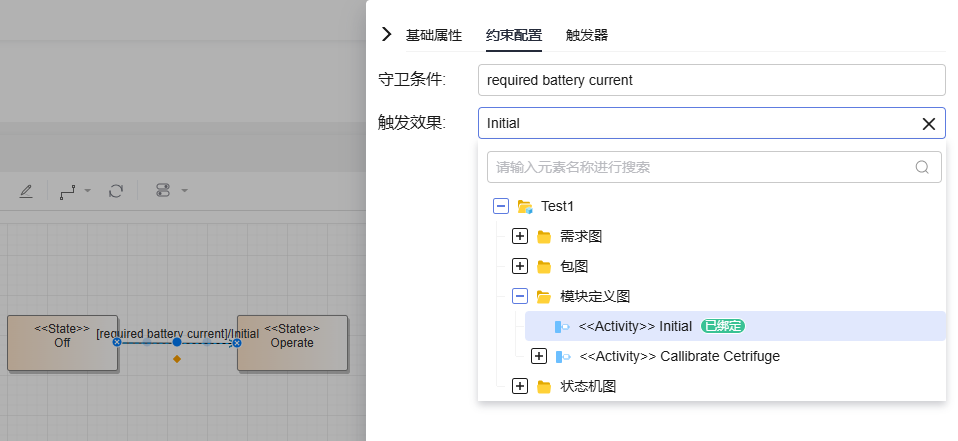The height and width of the screenshot is (441, 958).
Task: Click the element name search box
Action: point(700,167)
